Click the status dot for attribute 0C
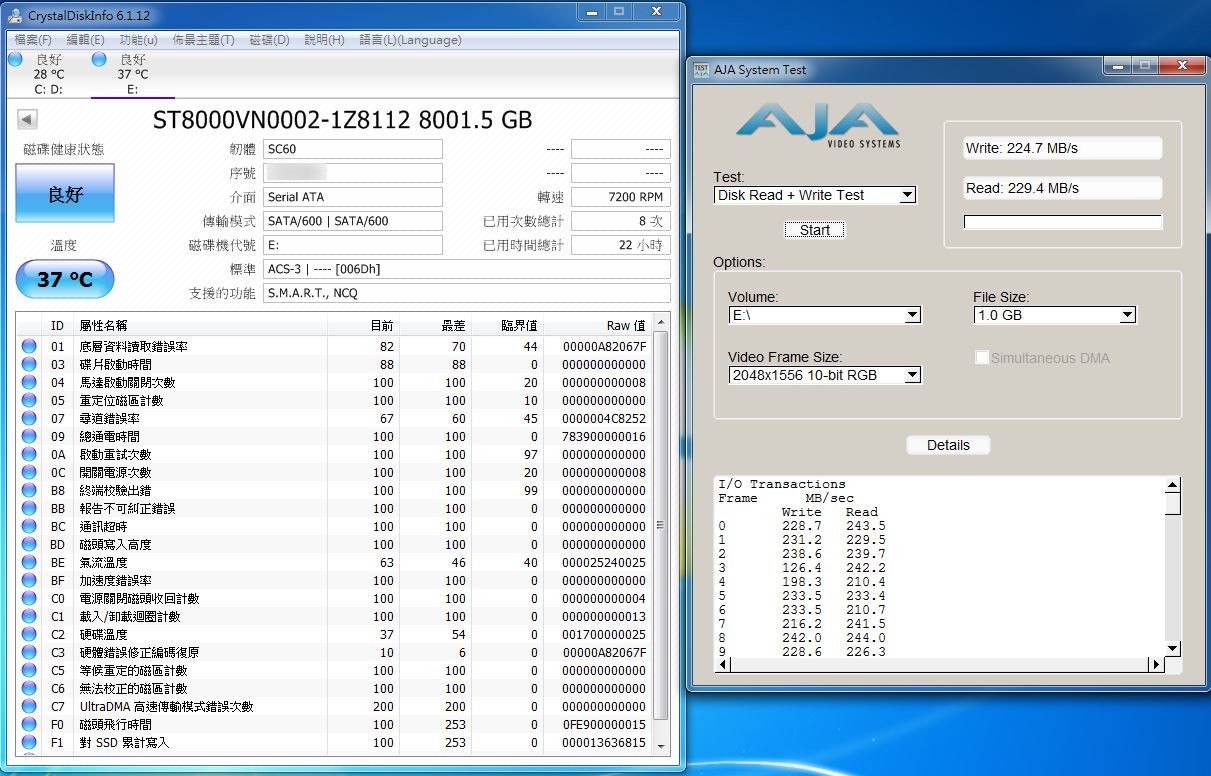Image resolution: width=1211 pixels, height=776 pixels. [29, 472]
